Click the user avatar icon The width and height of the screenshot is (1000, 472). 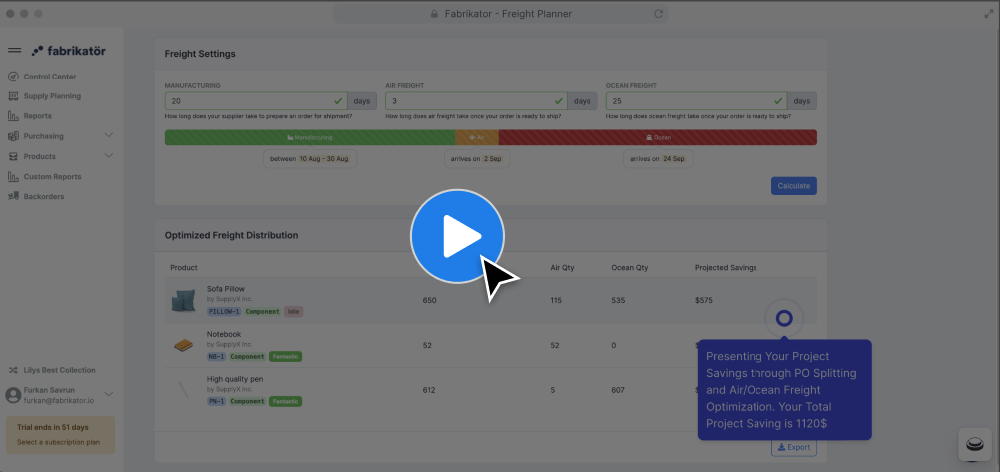pos(13,395)
